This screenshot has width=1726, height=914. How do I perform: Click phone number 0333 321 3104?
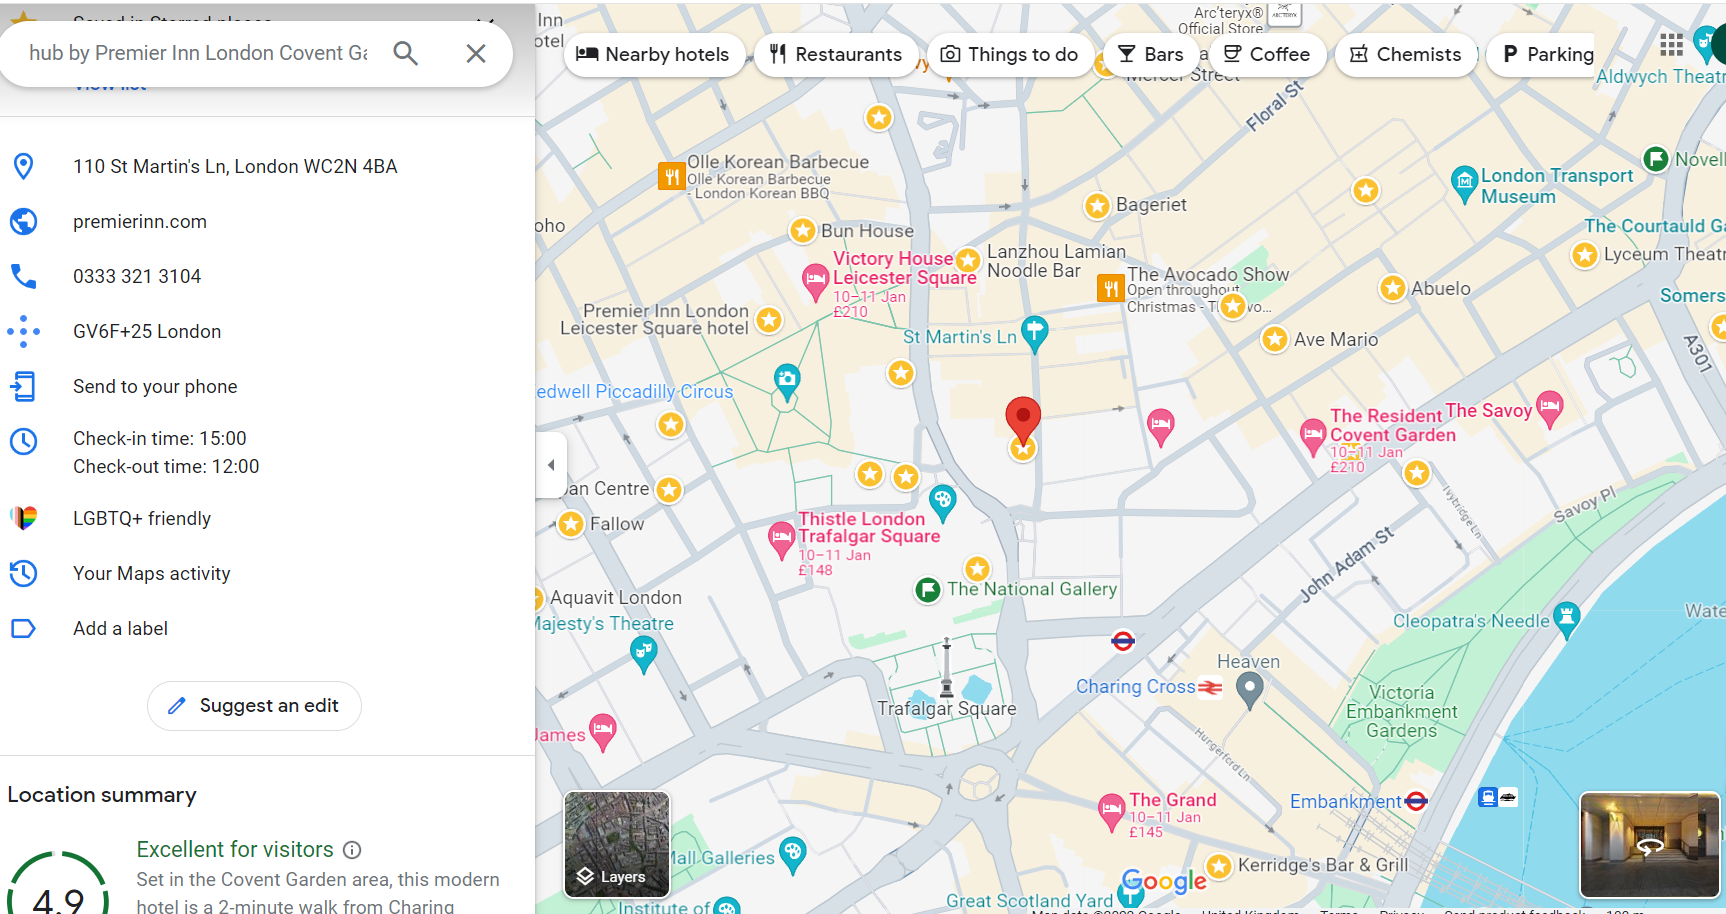click(x=137, y=277)
